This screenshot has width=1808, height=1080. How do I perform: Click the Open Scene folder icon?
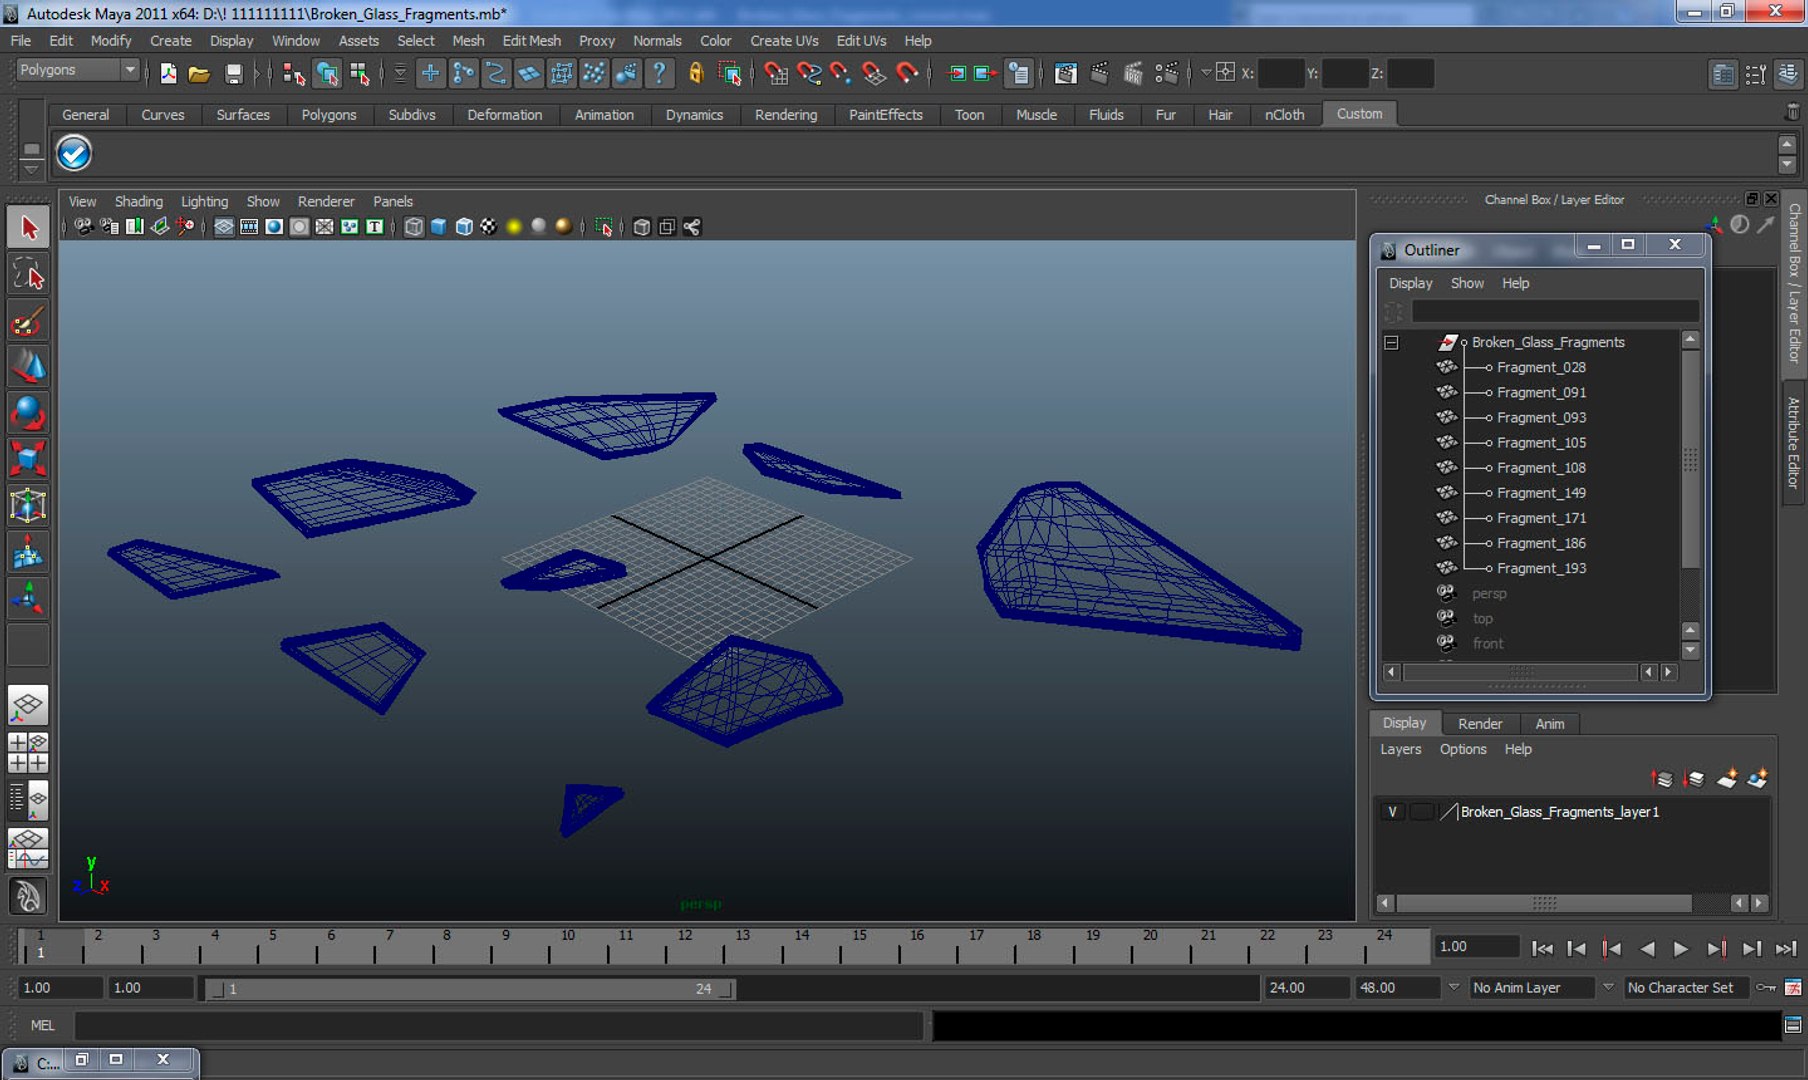coord(199,73)
